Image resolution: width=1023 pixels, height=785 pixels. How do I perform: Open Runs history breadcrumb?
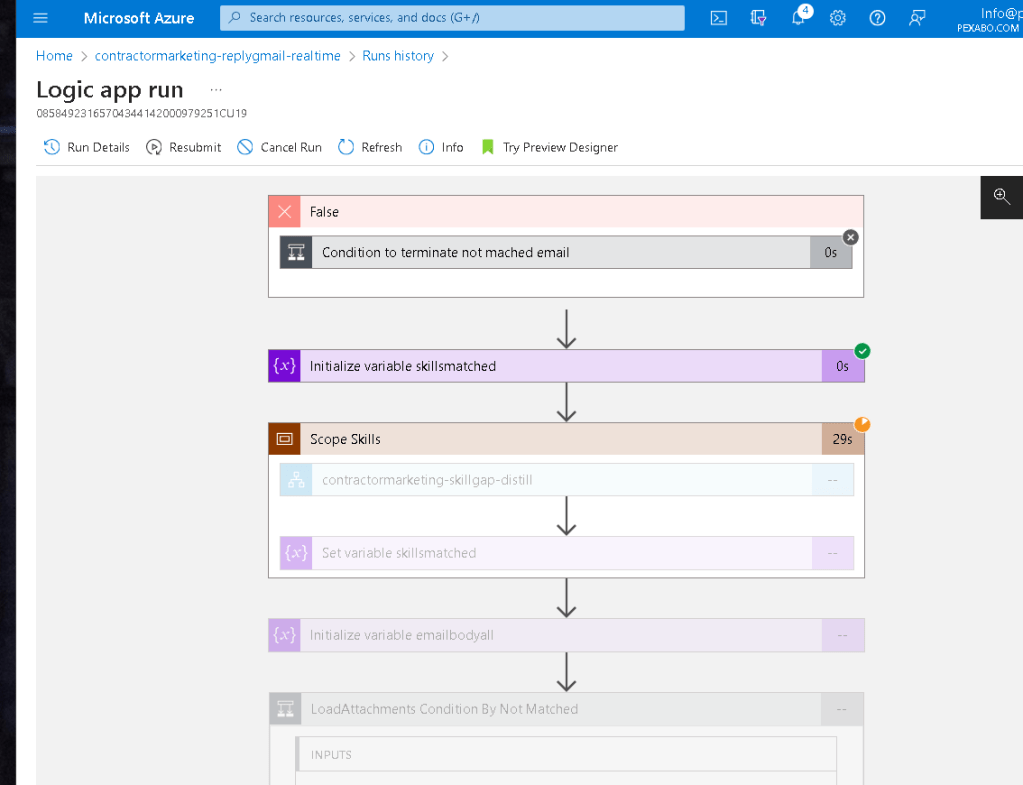pyautogui.click(x=398, y=56)
